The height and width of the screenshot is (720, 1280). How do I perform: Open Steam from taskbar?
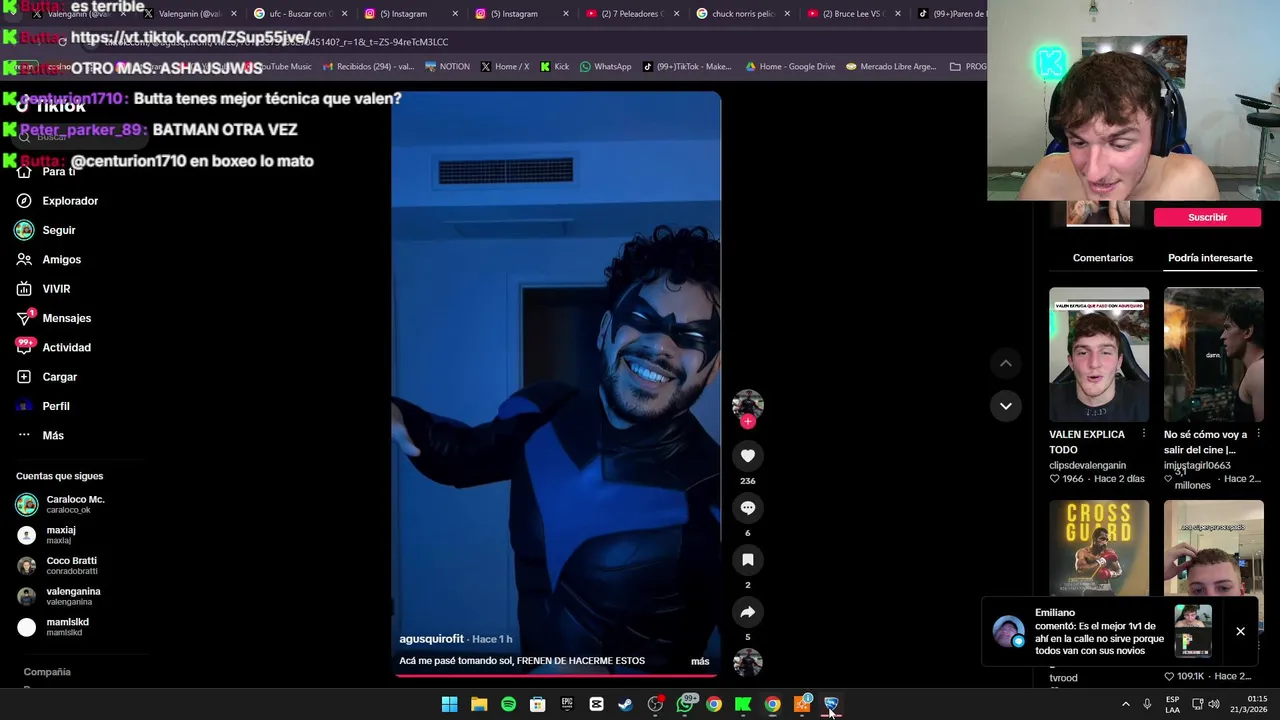pos(625,704)
